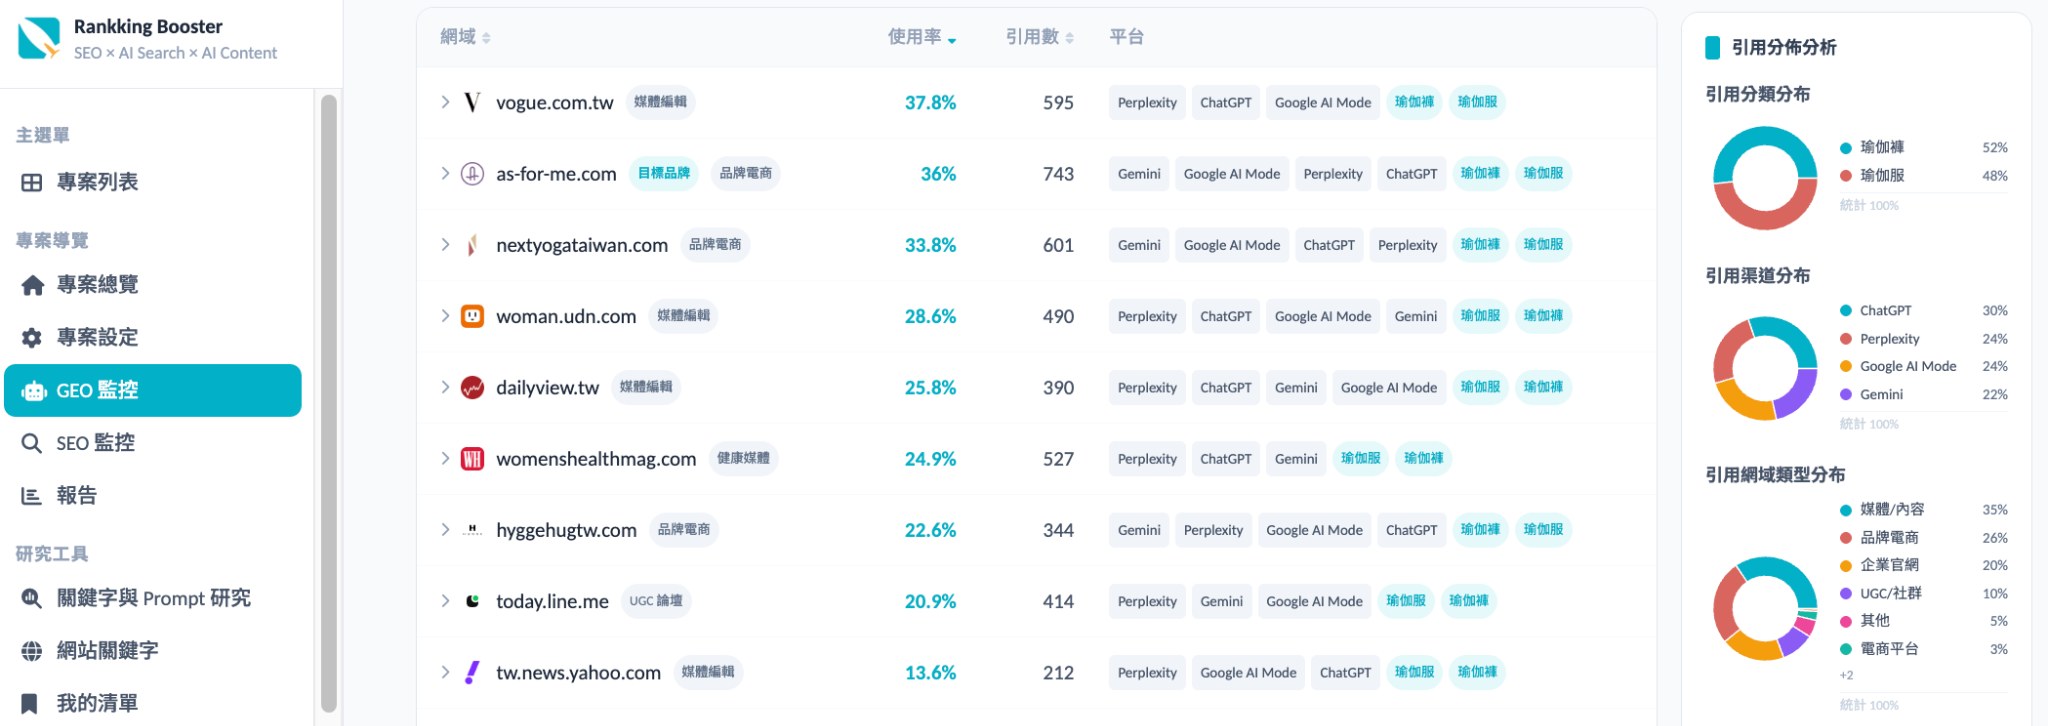Go to 專案總覽 page
The width and height of the screenshot is (2048, 726).
pos(153,285)
